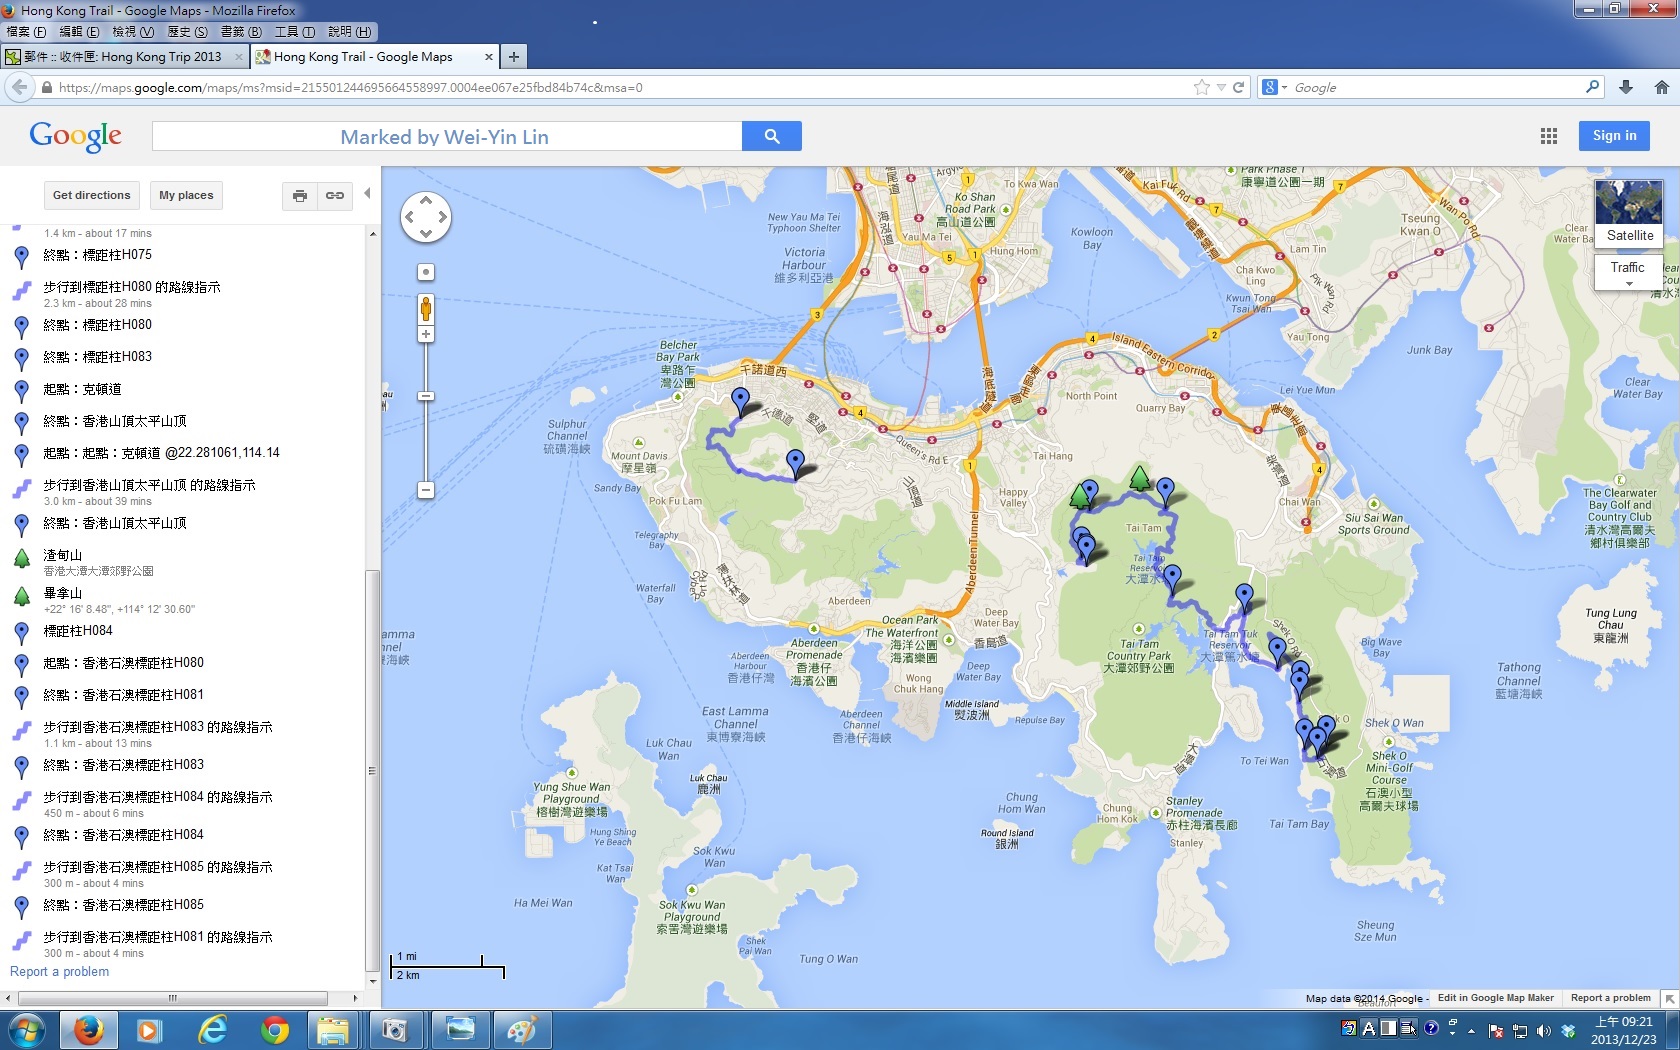The height and width of the screenshot is (1050, 1680).
Task: Click the Google Maps search input field
Action: 447,136
